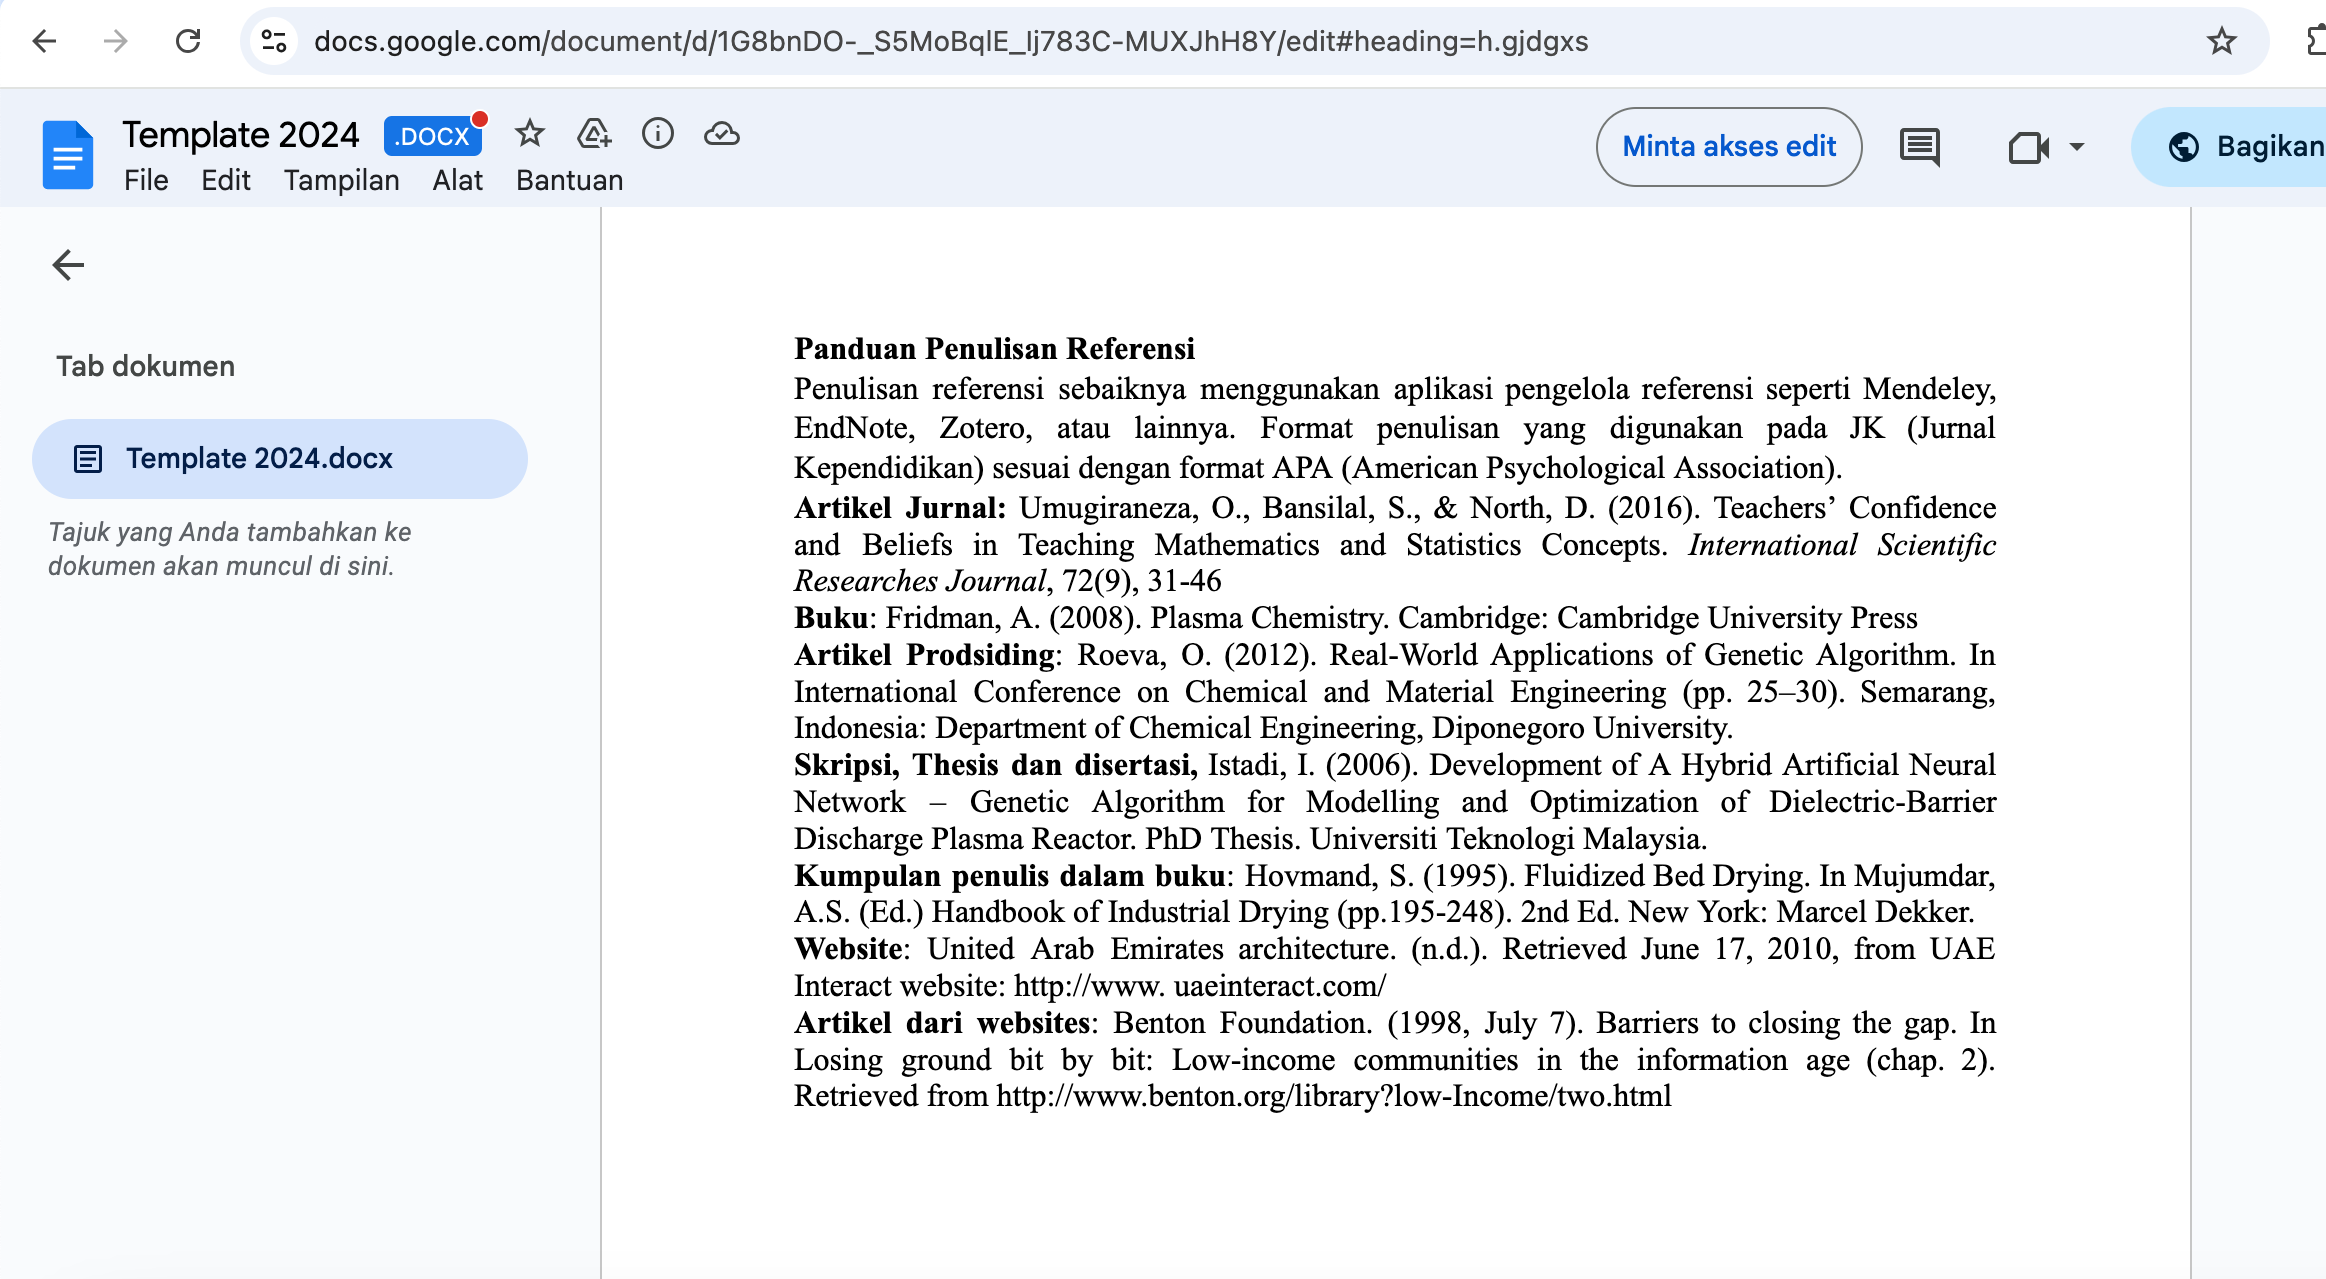Click Minta akses edit button
The image size is (2326, 1279).
point(1728,147)
